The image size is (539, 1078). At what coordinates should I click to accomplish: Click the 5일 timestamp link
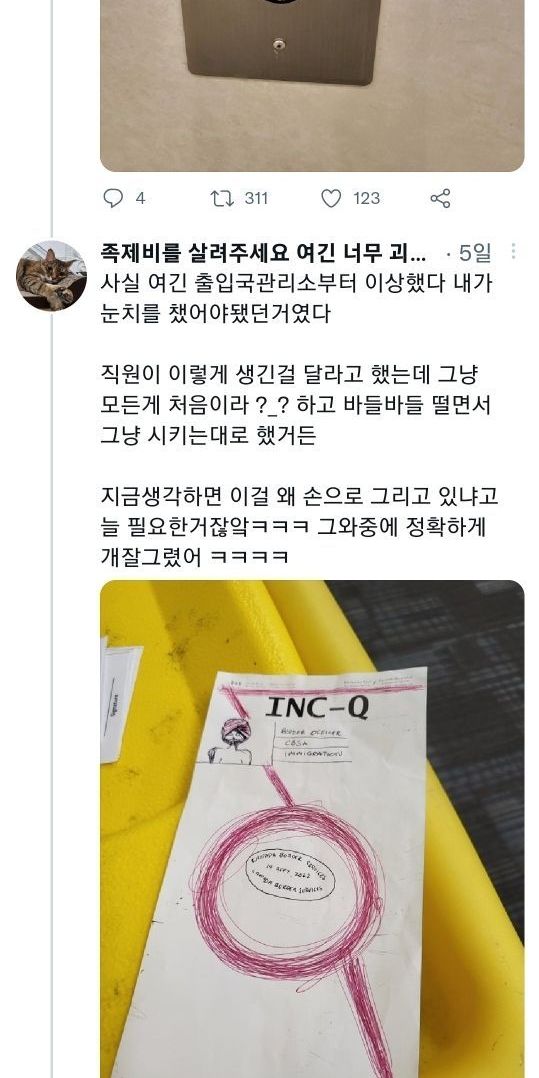click(x=474, y=254)
